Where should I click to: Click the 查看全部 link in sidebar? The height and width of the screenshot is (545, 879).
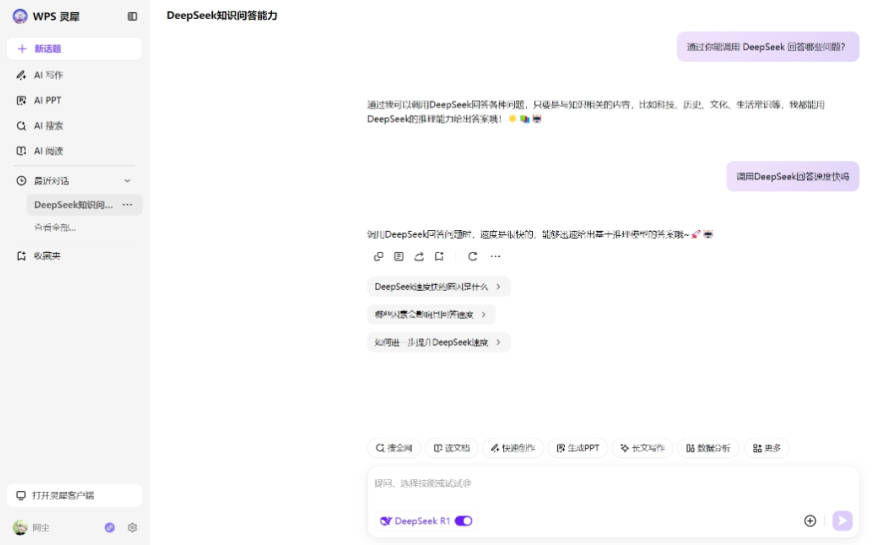(x=55, y=227)
